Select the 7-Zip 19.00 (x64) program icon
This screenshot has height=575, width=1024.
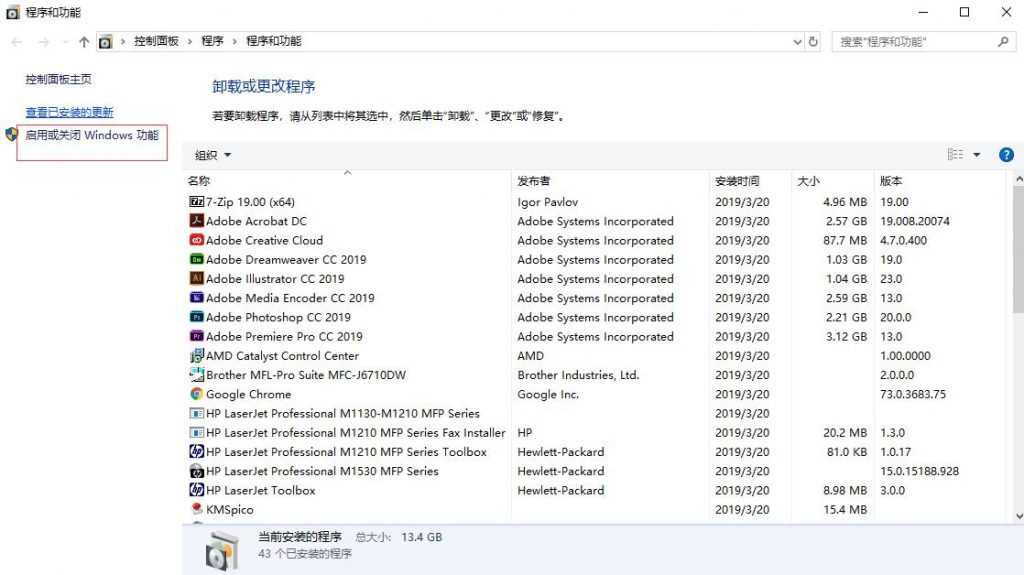point(197,202)
